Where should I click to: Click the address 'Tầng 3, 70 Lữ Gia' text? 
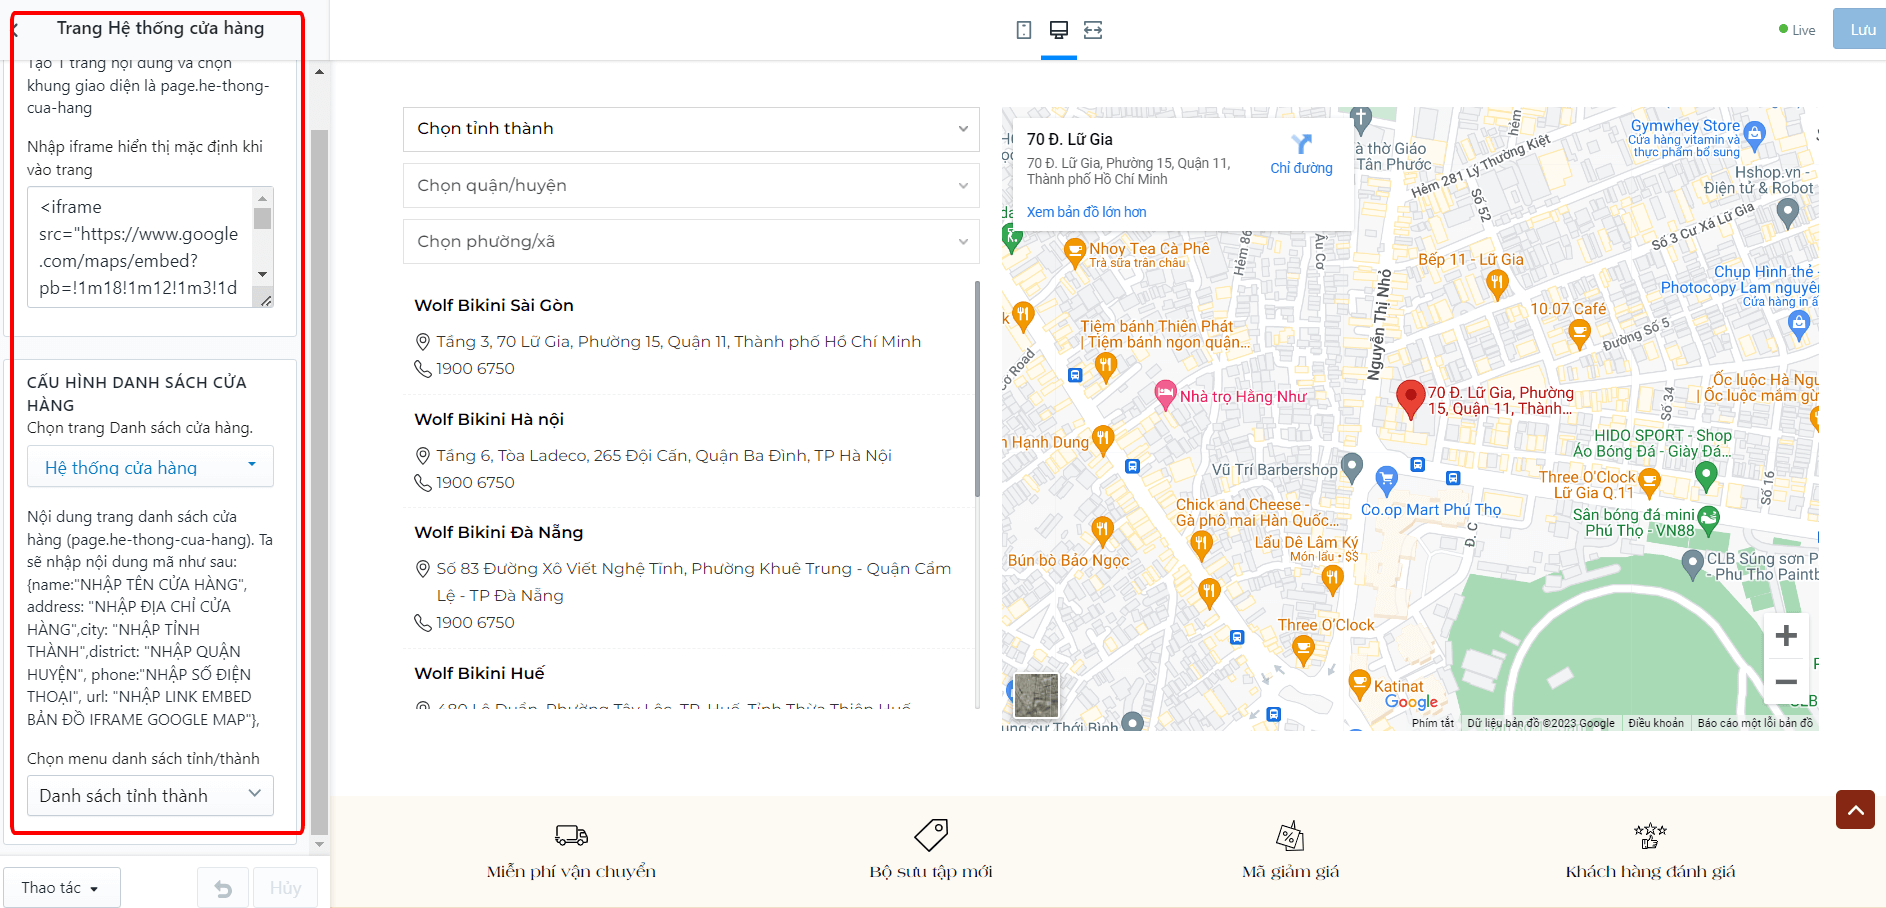[x=678, y=342]
